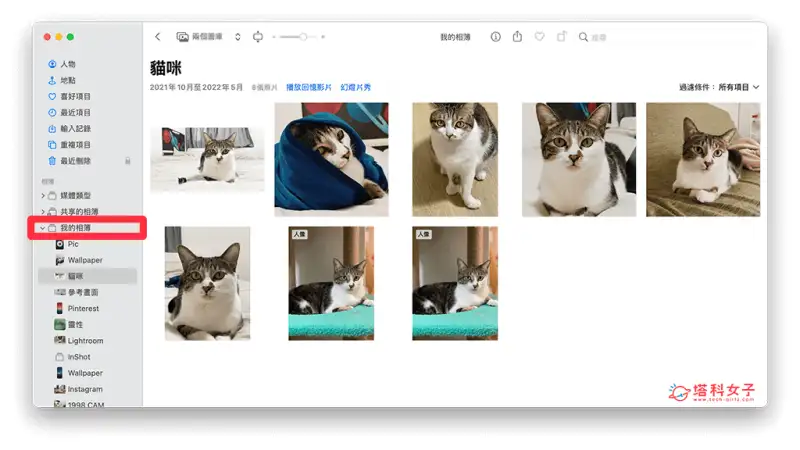Viewport: 800px width, 450px height.
Task: Open 重複項目 (Duplicates) in the sidebar
Action: [x=76, y=144]
